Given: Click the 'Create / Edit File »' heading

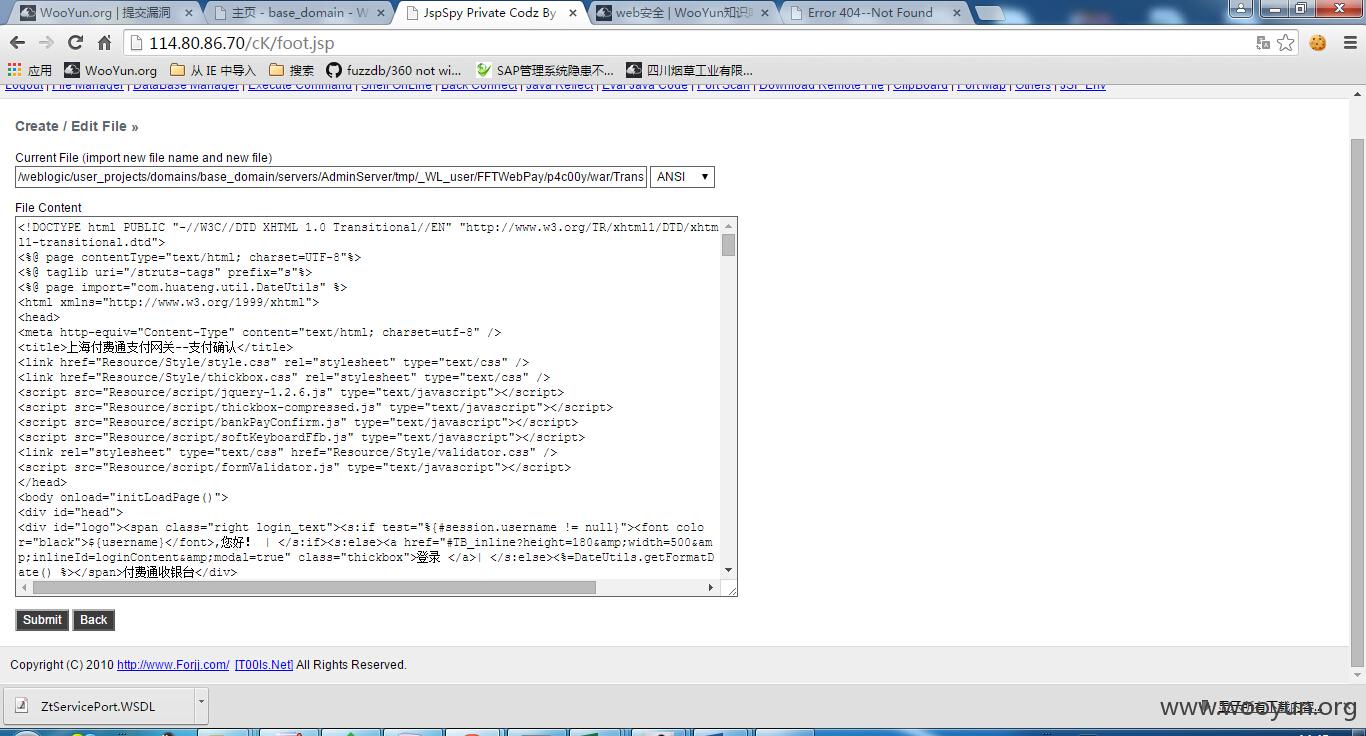Looking at the screenshot, I should click(77, 126).
